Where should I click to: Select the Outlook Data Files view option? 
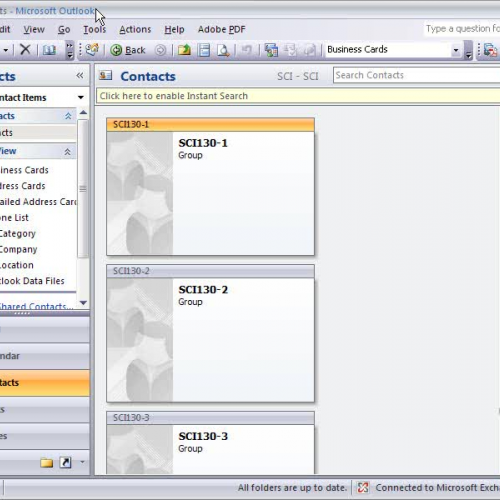point(32,281)
